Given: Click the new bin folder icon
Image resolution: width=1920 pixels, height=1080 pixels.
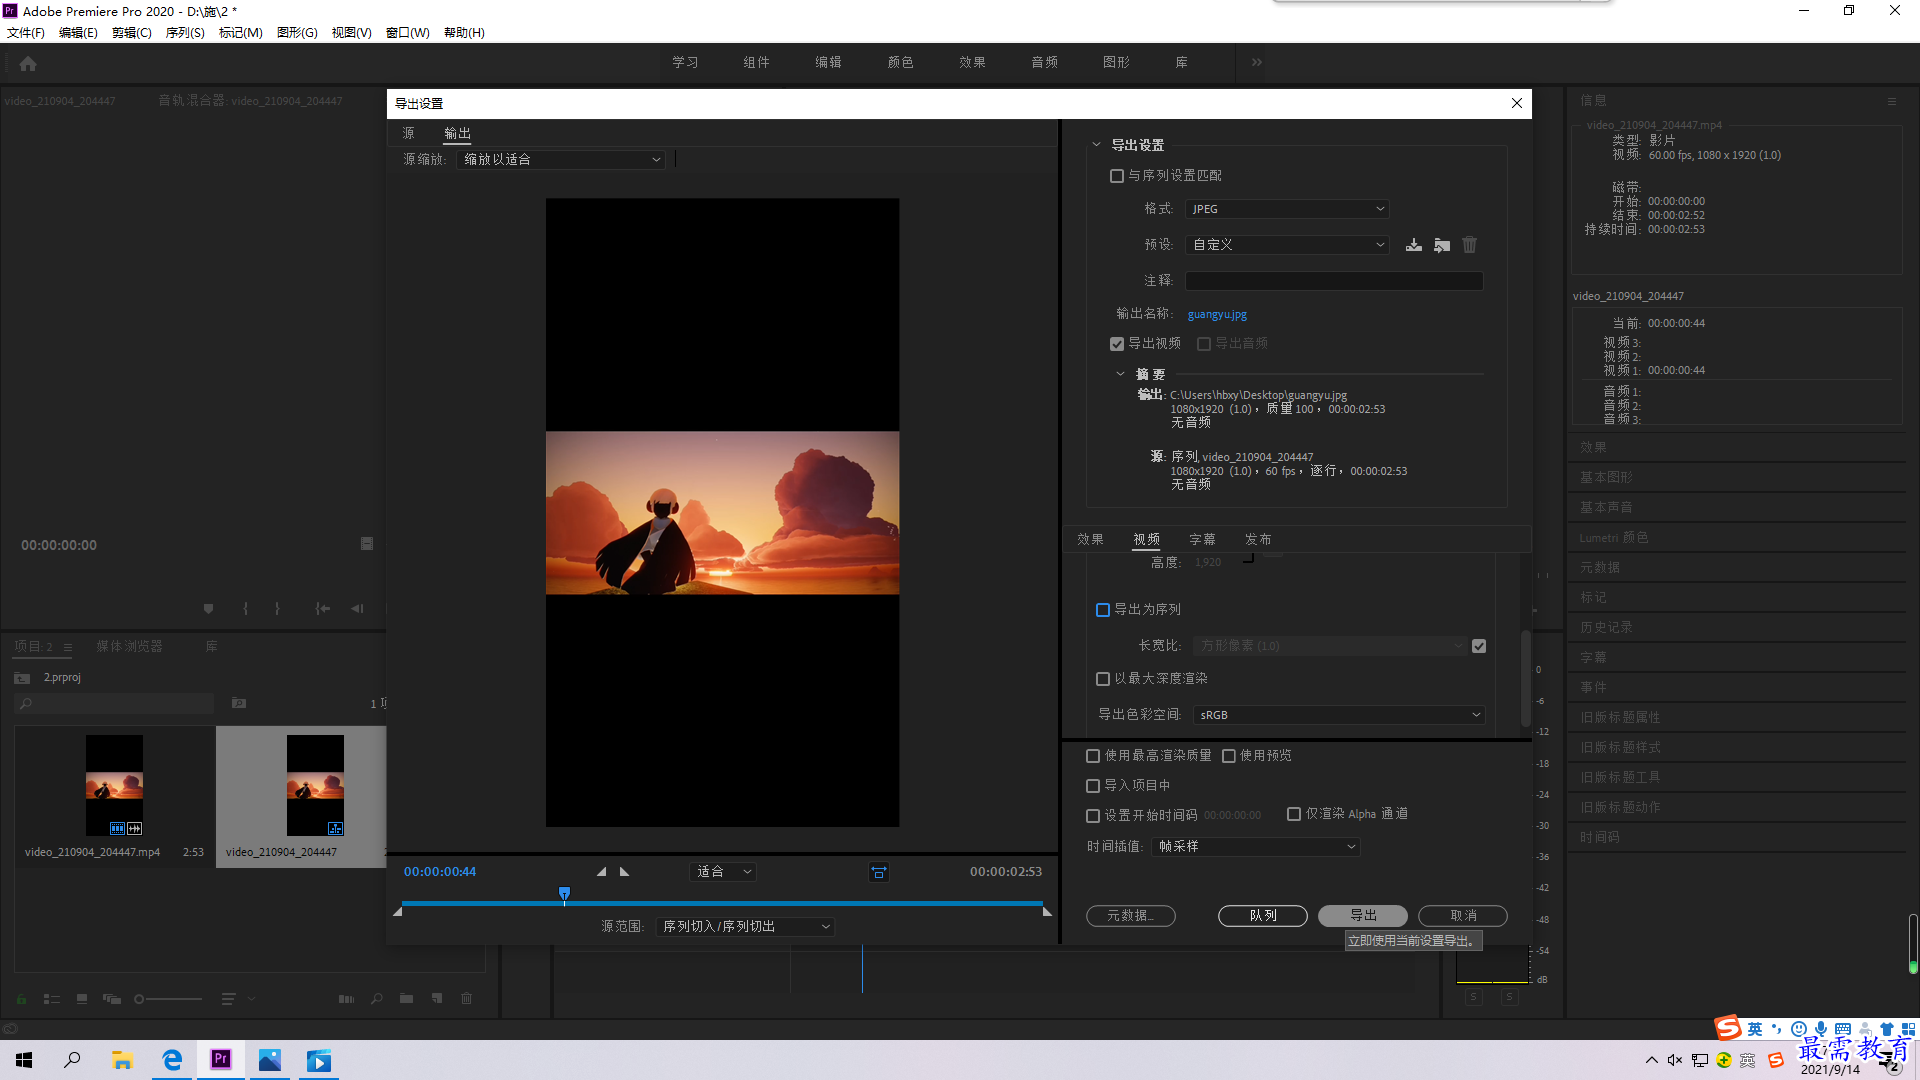Looking at the screenshot, I should click(406, 998).
